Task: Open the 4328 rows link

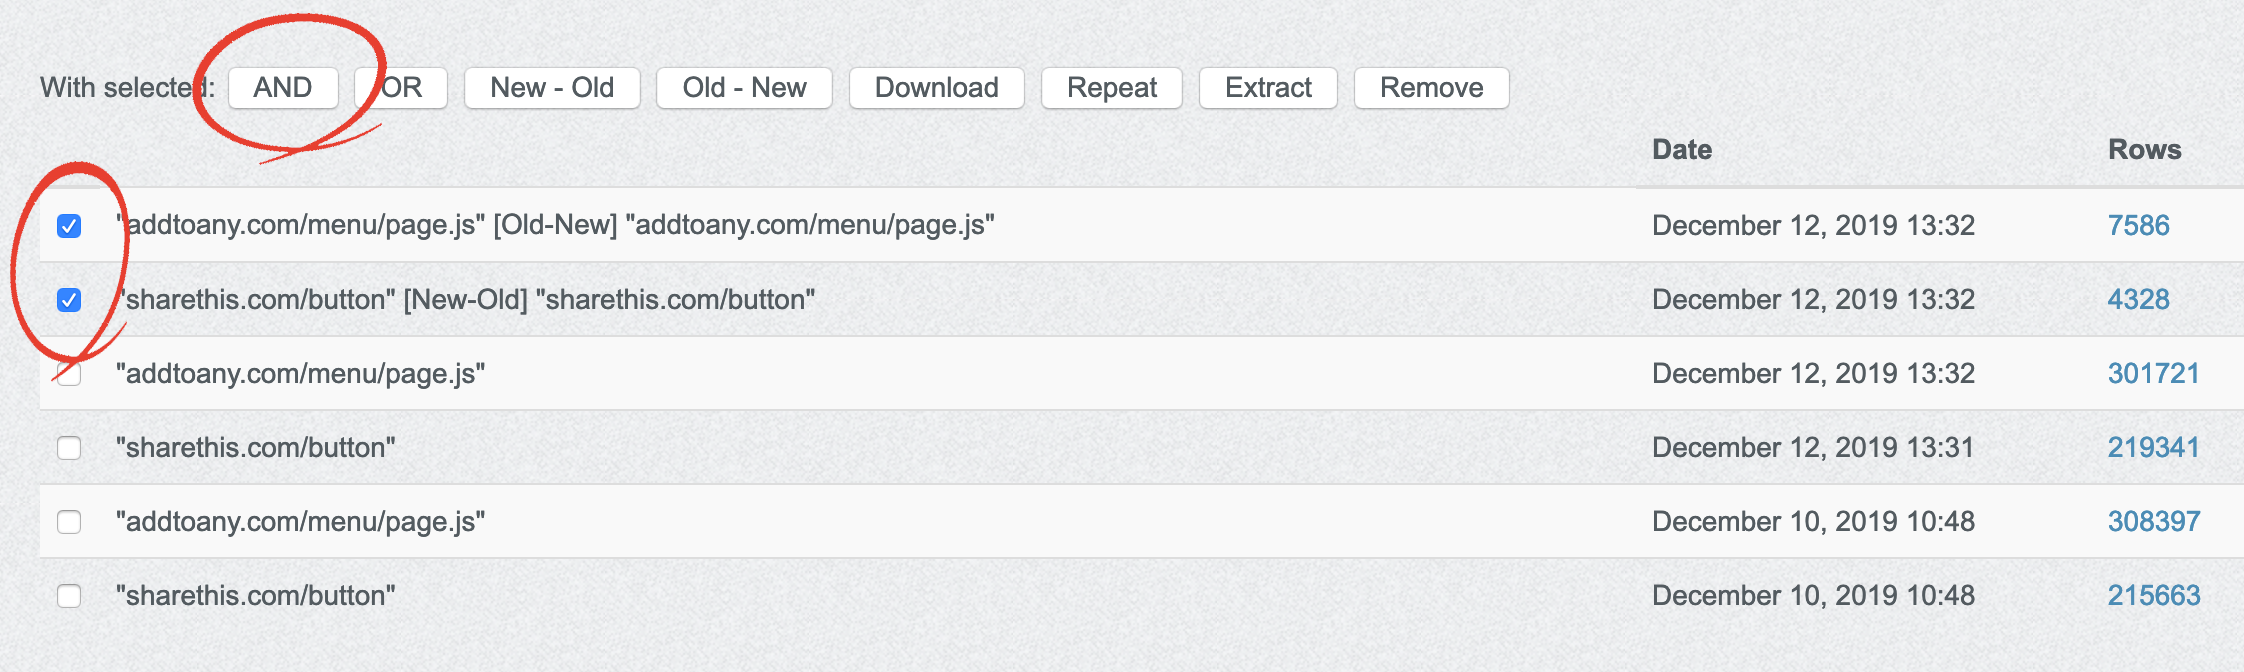Action: (2138, 300)
